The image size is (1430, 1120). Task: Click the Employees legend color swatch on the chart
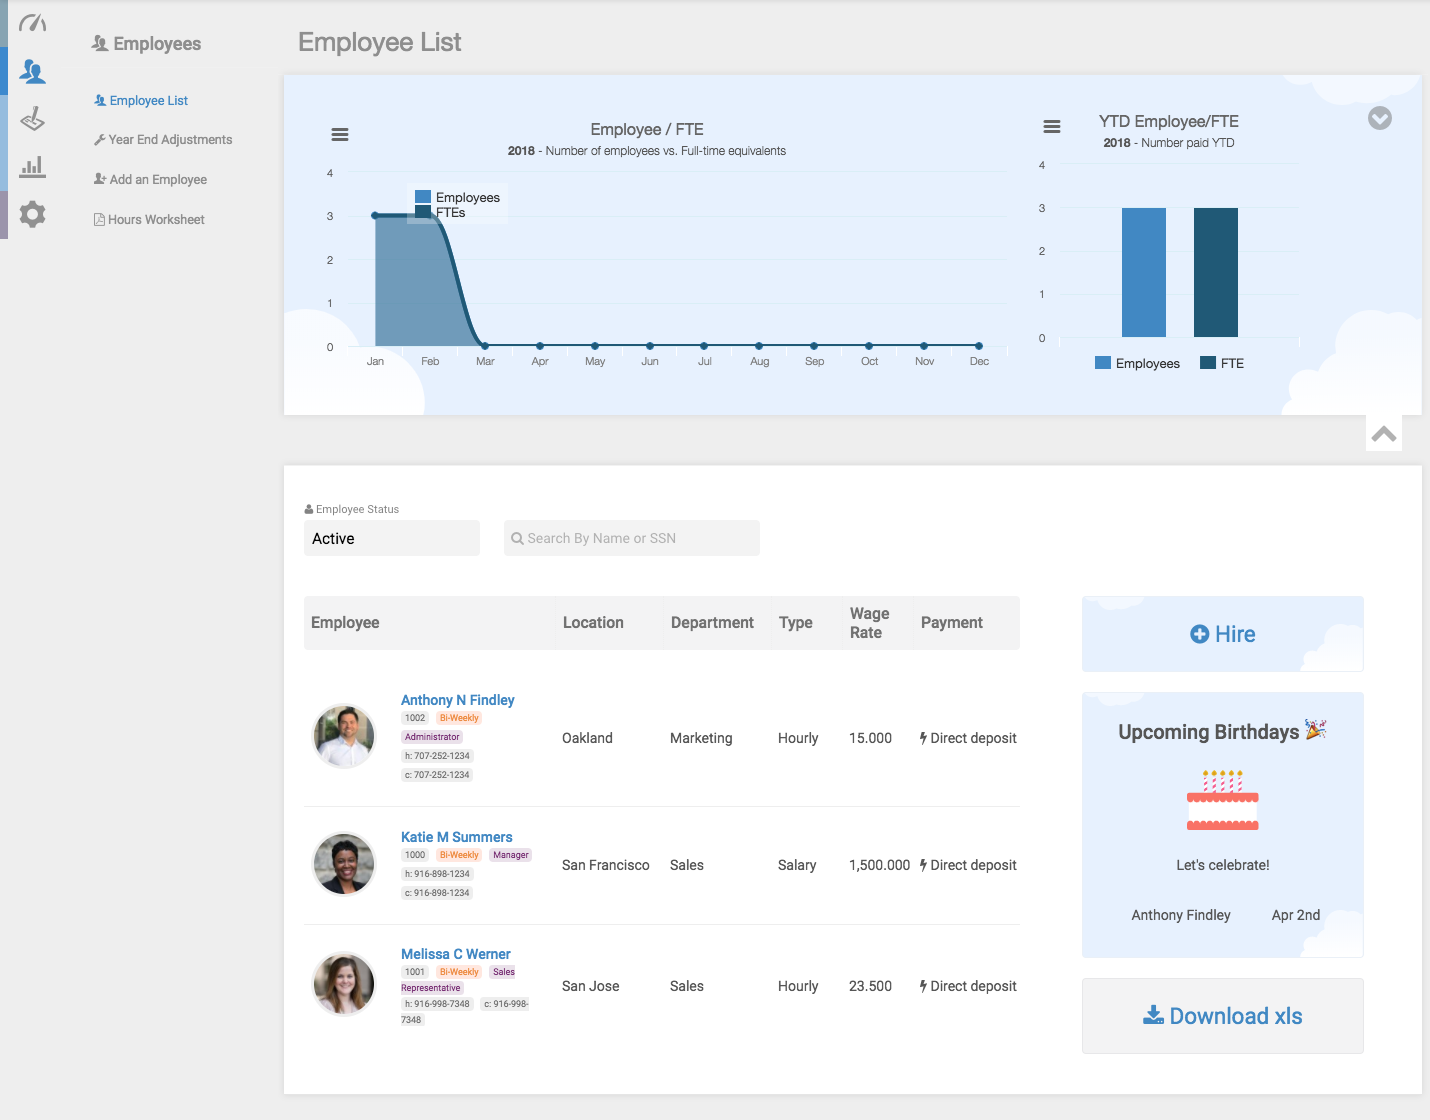pos(423,197)
